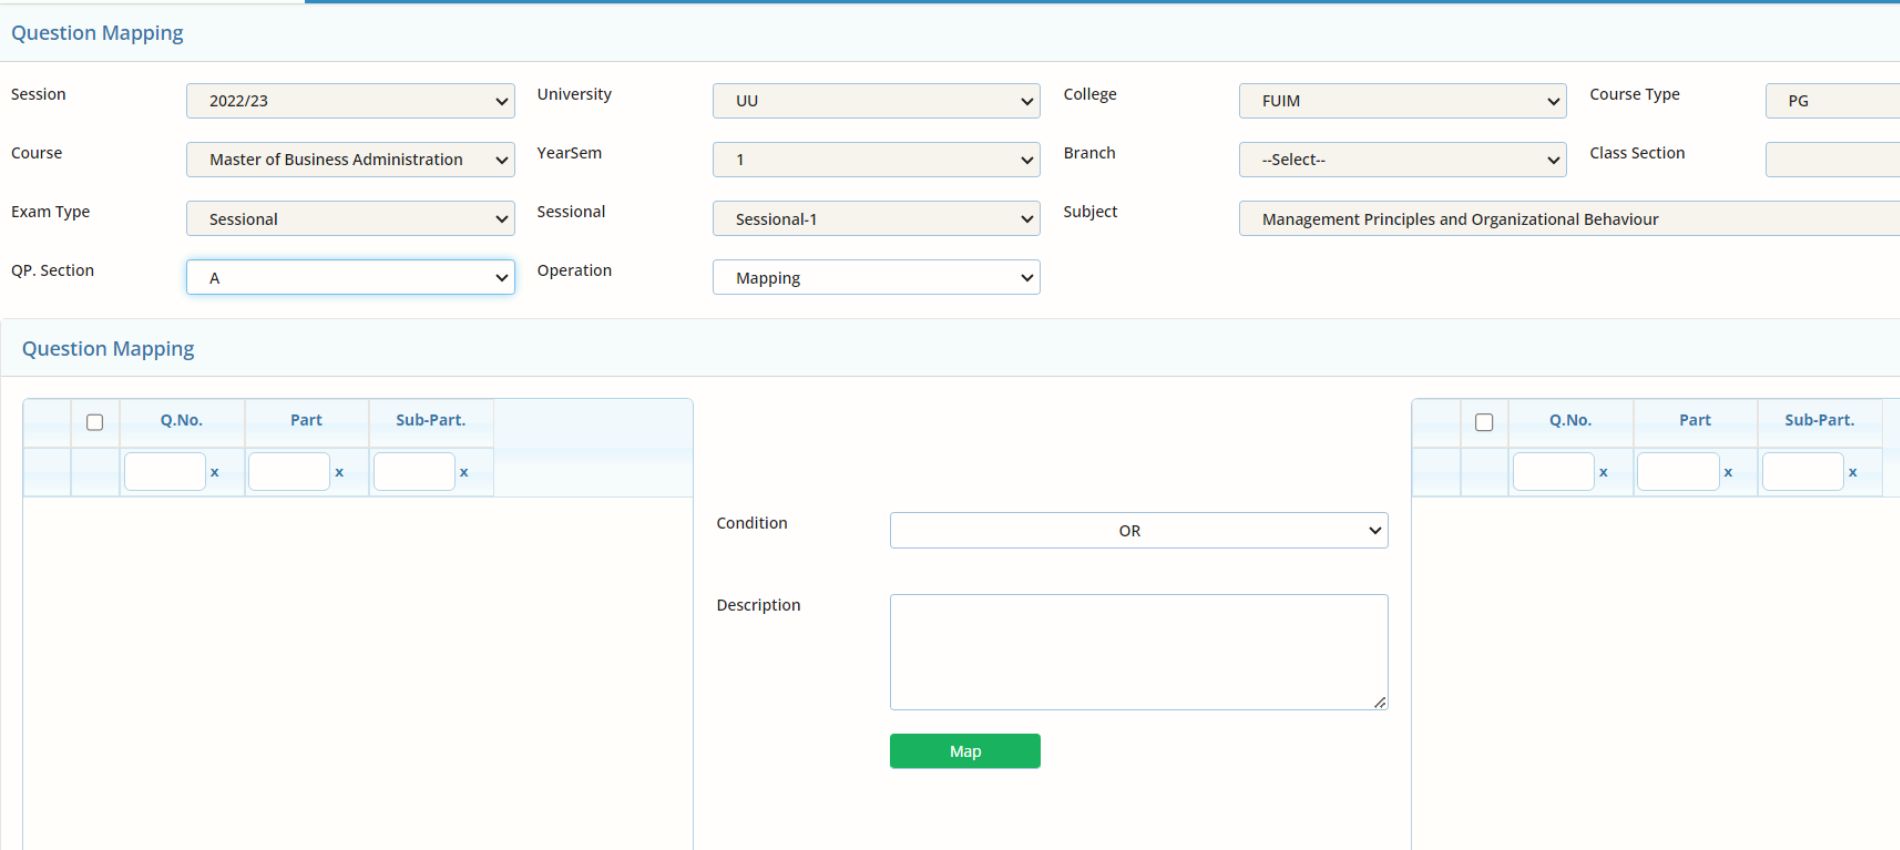Clear the left table Sub-Part filter

pos(463,472)
